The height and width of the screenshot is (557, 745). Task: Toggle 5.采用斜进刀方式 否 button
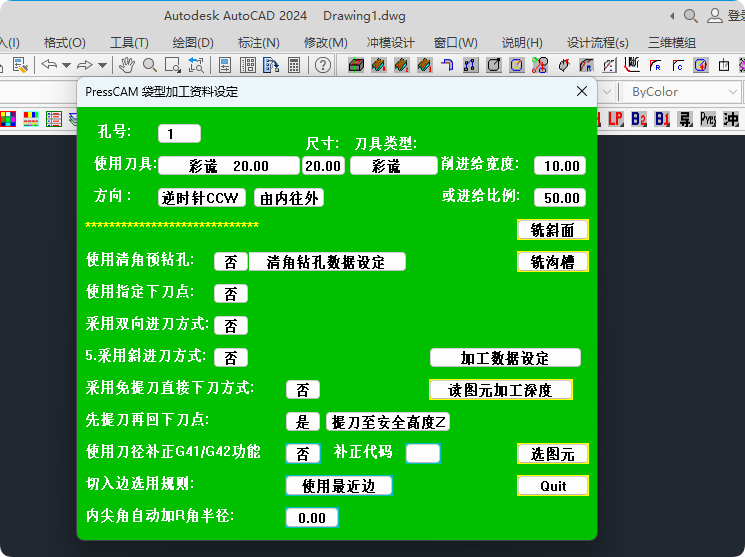click(x=231, y=357)
